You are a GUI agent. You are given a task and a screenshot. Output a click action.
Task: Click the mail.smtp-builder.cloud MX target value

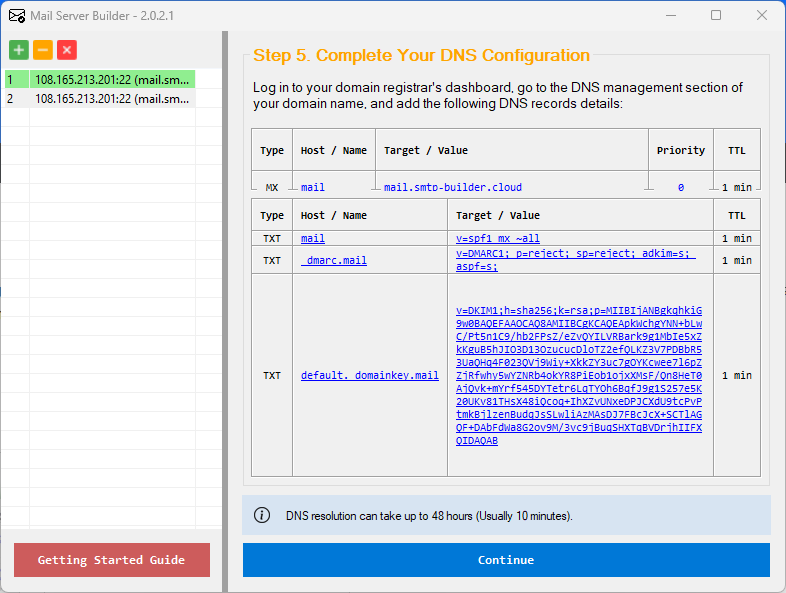click(x=452, y=187)
